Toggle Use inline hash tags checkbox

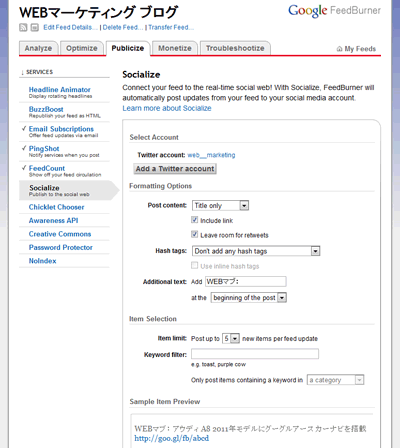[195, 265]
